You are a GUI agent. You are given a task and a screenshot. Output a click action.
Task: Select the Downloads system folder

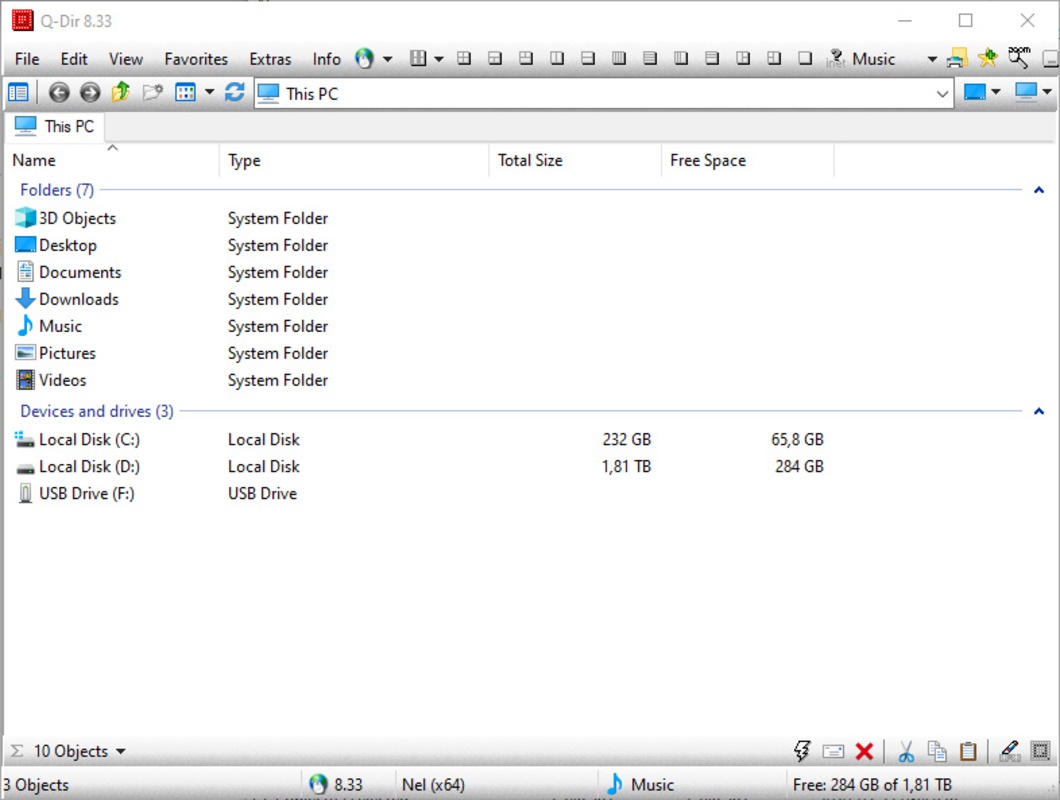[78, 299]
